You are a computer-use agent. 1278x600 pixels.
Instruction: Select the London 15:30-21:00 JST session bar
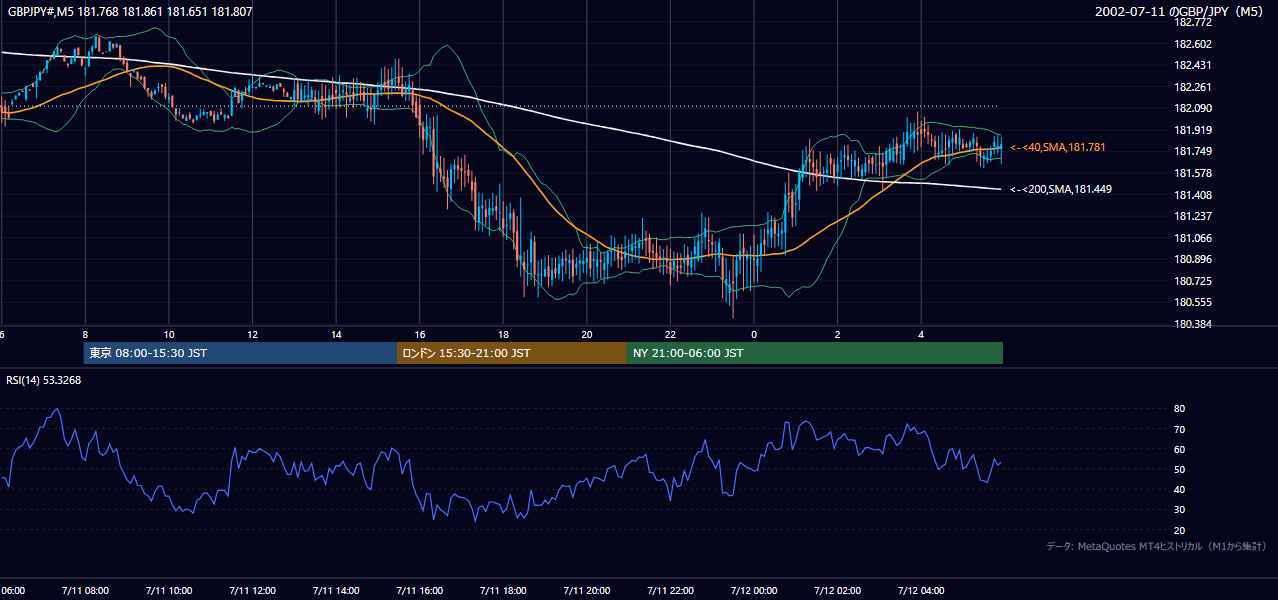click(512, 353)
